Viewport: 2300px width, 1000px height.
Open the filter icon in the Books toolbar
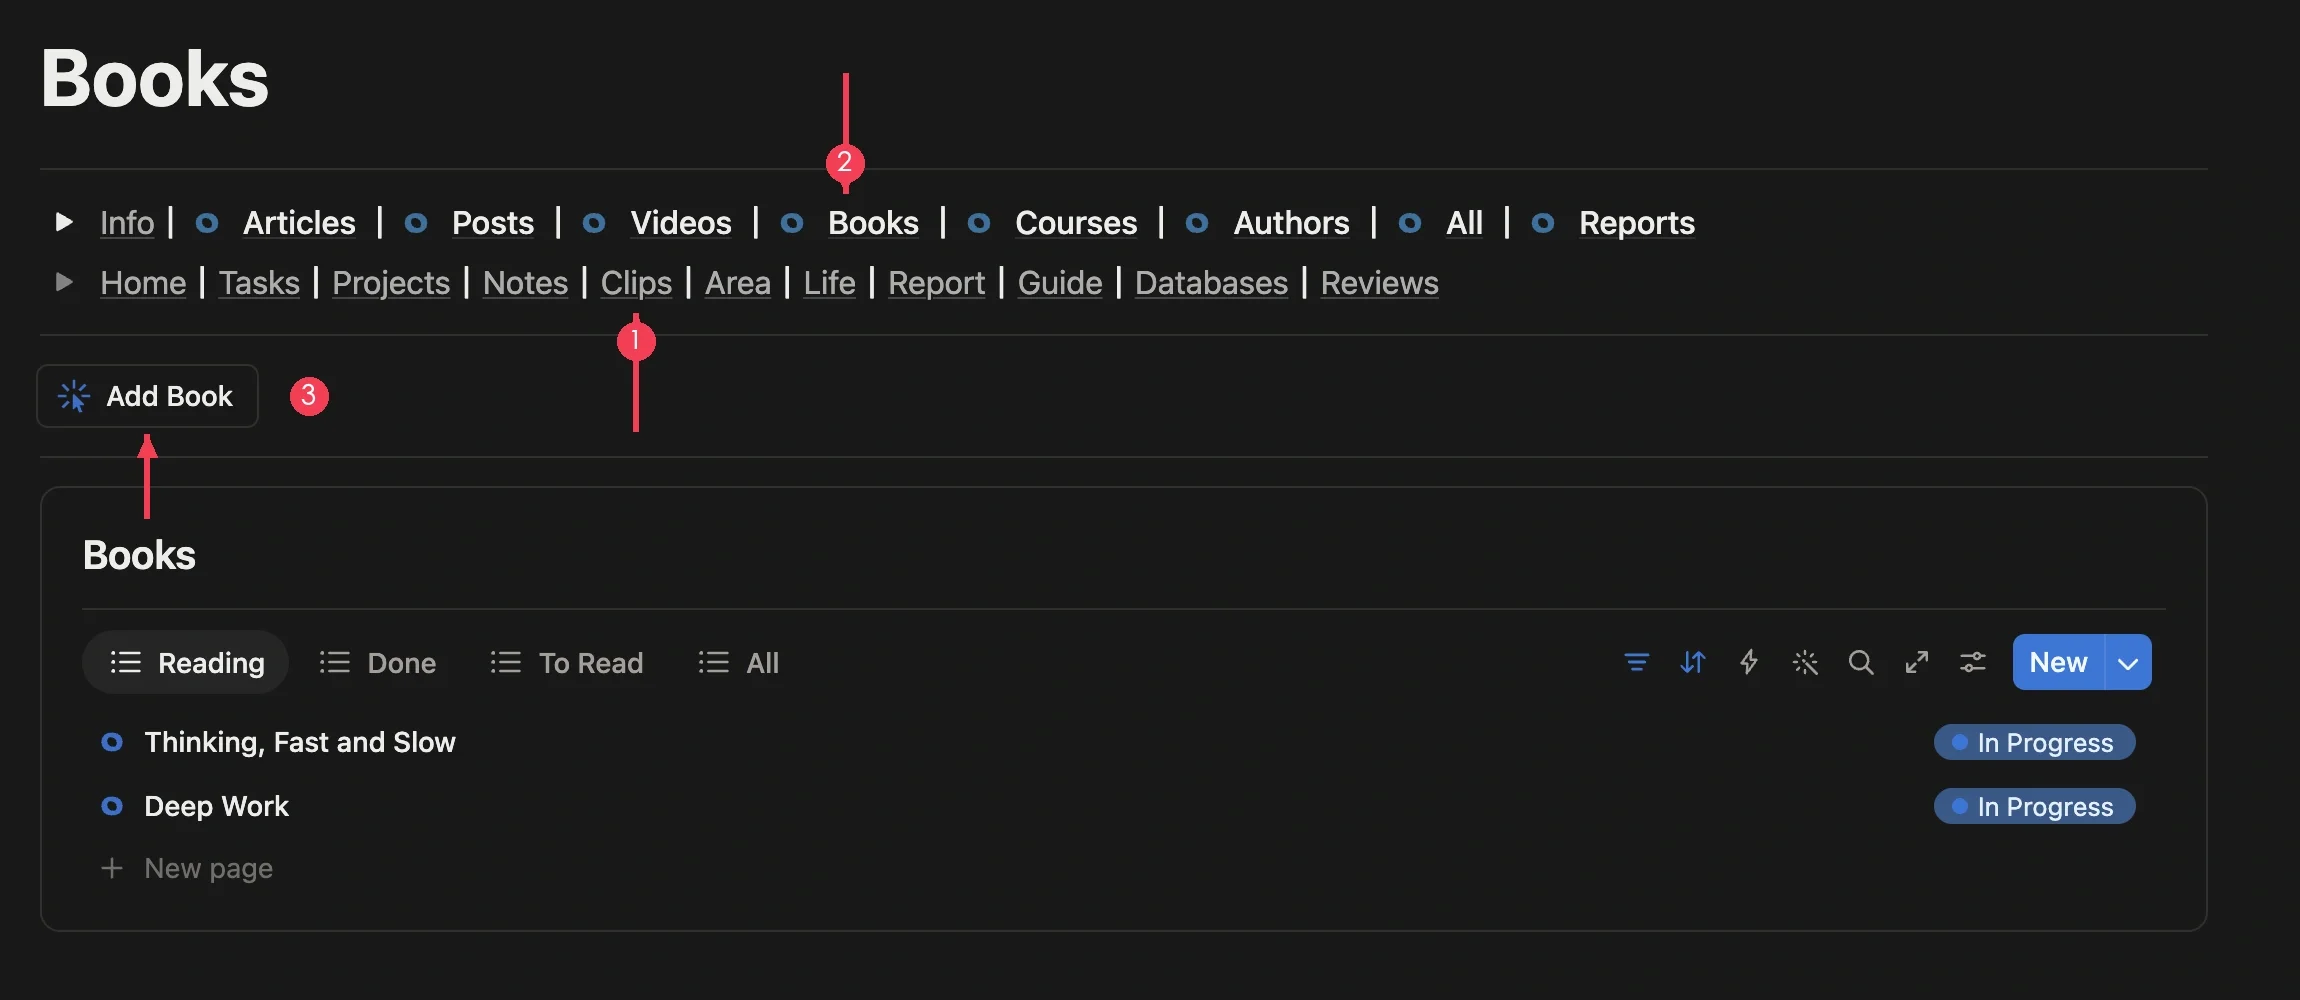point(1637,662)
